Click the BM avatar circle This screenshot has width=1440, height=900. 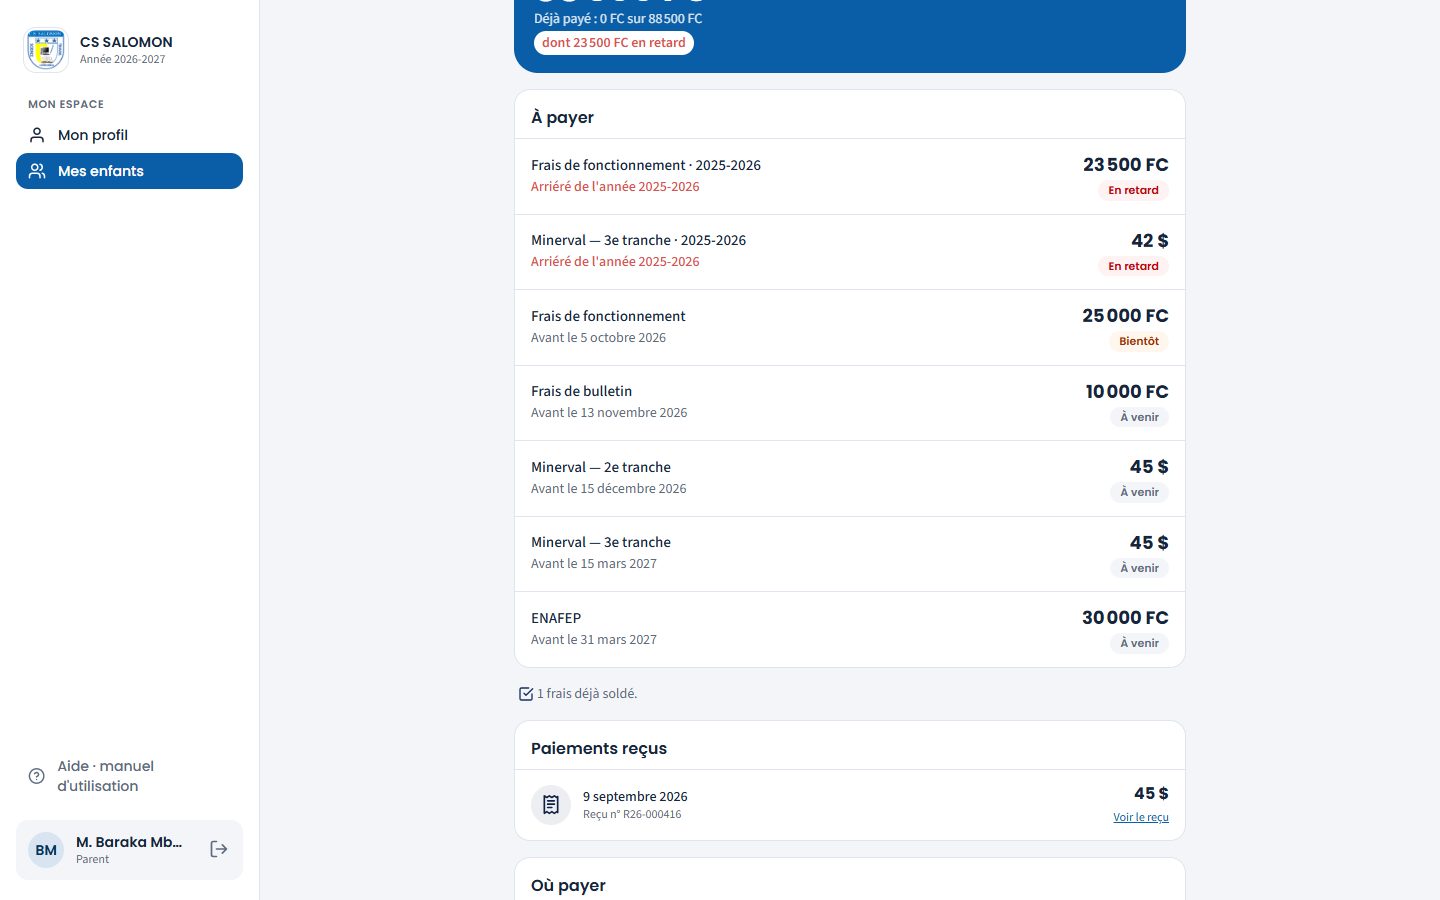click(x=46, y=850)
